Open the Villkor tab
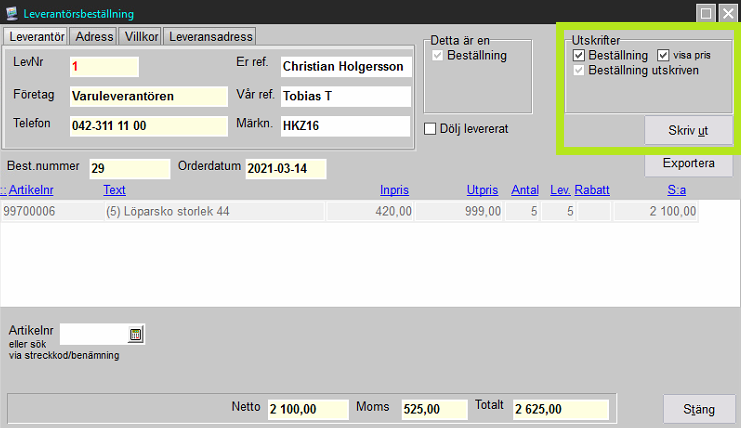Image resolution: width=741 pixels, height=428 pixels. [x=140, y=37]
